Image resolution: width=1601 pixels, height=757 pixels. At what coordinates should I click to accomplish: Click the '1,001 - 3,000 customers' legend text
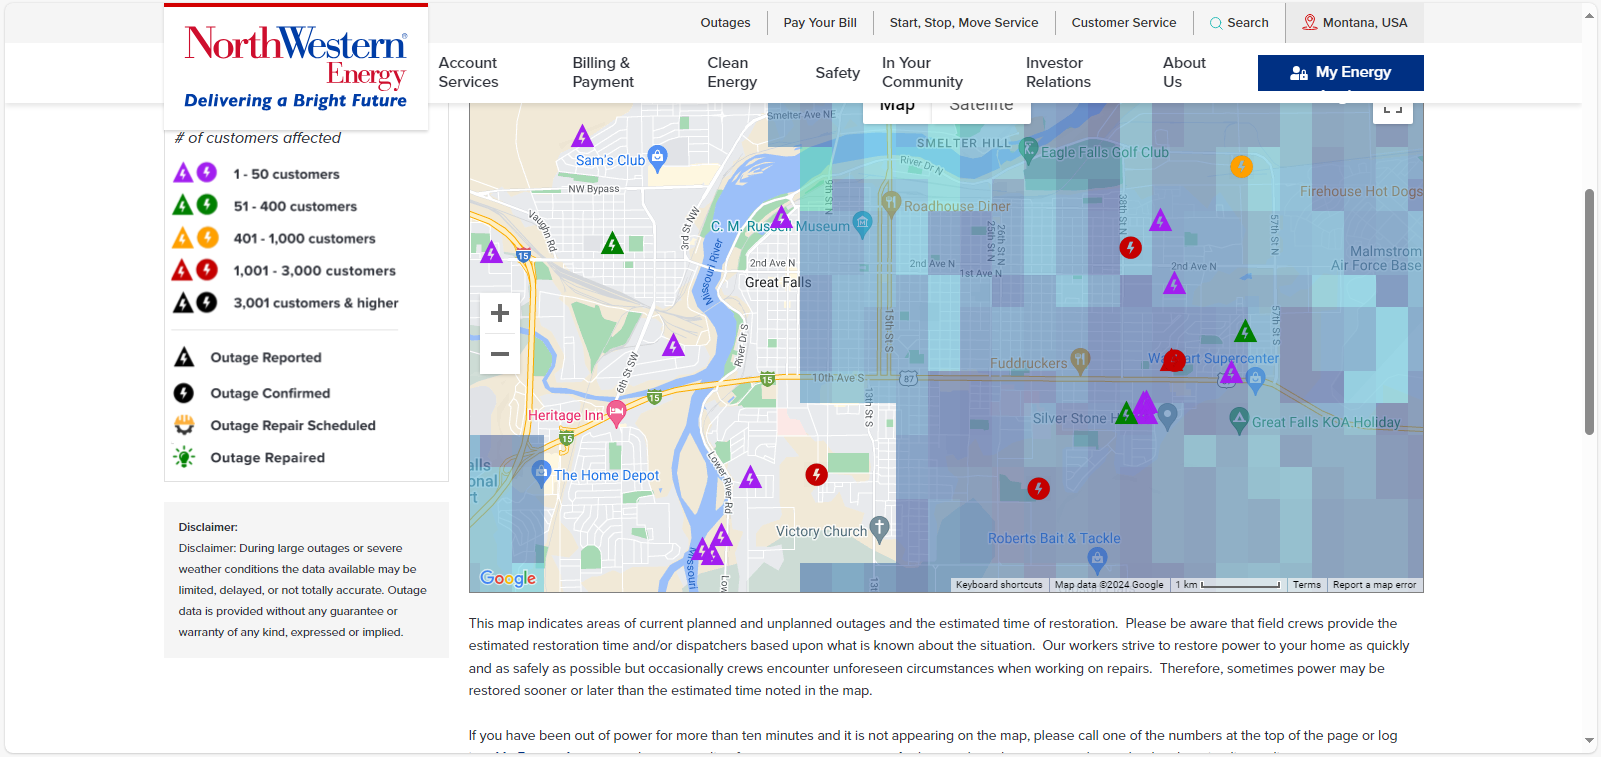point(314,270)
